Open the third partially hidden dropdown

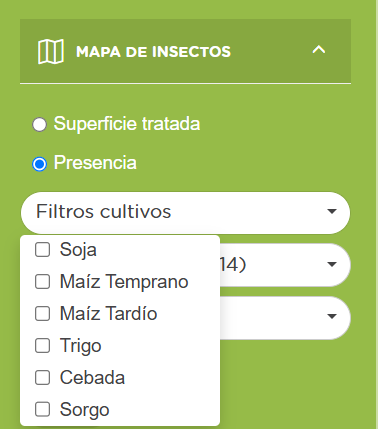(x=285, y=318)
